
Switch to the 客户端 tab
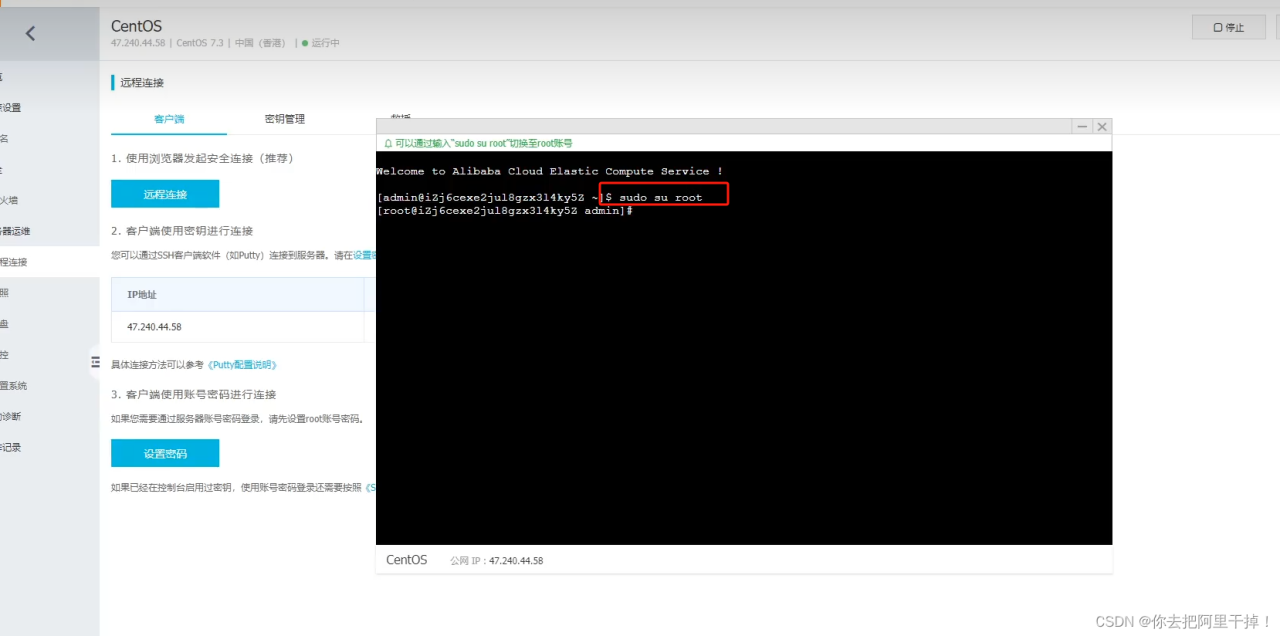(x=169, y=119)
